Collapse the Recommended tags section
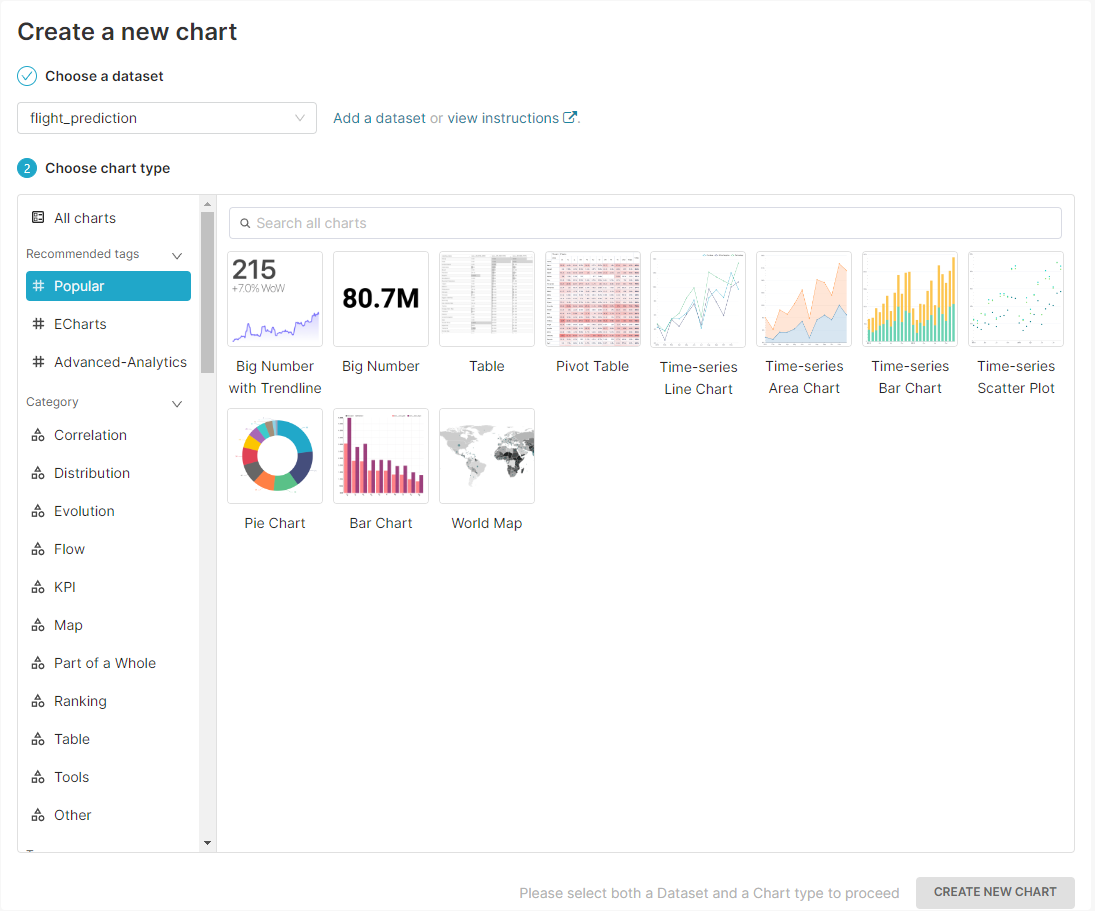This screenshot has width=1095, height=911. pos(177,254)
